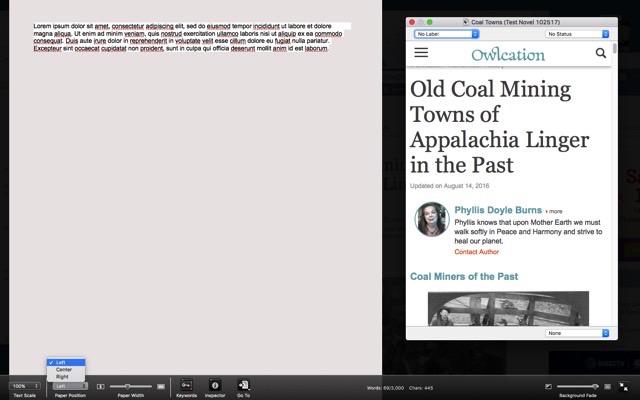The width and height of the screenshot is (640, 400).
Task: Open the Go To document icon
Action: pyautogui.click(x=243, y=385)
